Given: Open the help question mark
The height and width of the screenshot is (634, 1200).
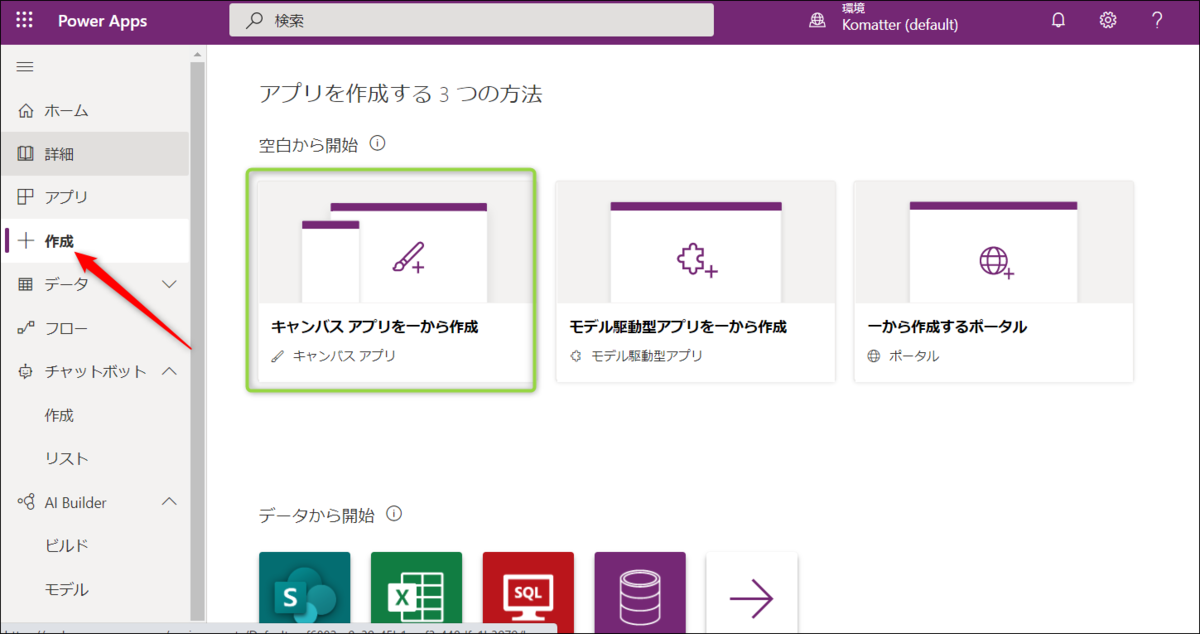Looking at the screenshot, I should (x=1157, y=20).
